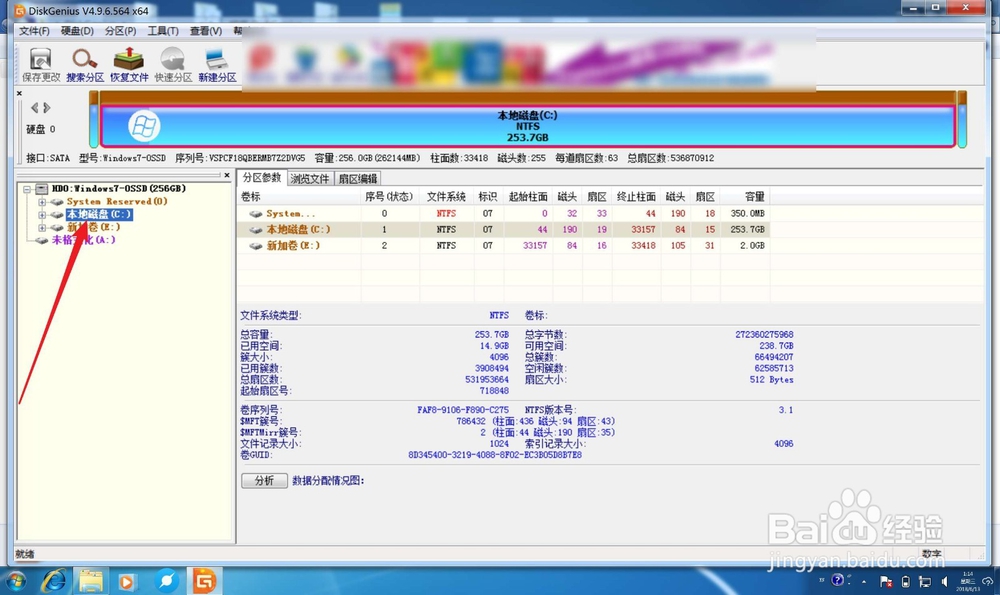
Task: Click the 卷标 column header
Action: click(299, 196)
